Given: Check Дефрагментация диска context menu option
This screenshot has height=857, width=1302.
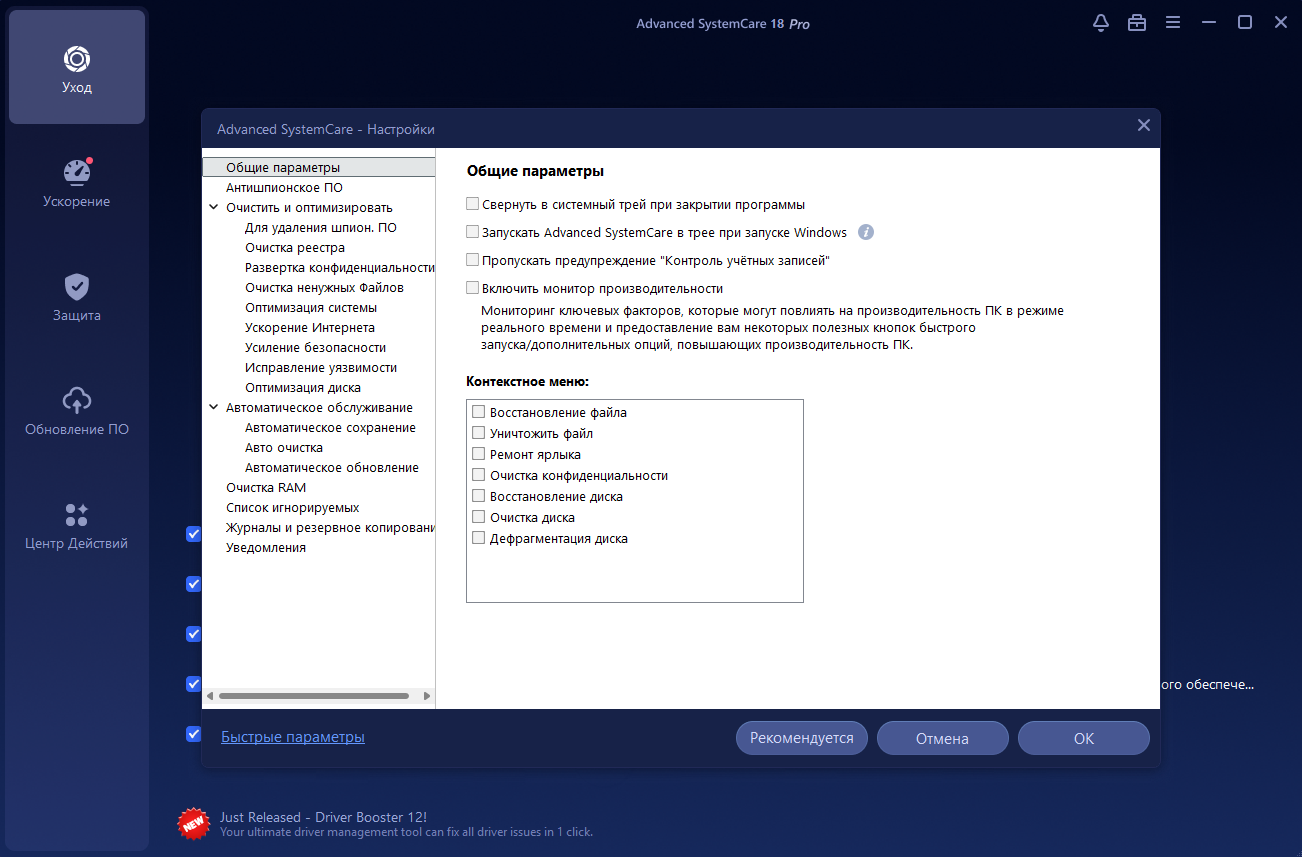Looking at the screenshot, I should [x=479, y=538].
